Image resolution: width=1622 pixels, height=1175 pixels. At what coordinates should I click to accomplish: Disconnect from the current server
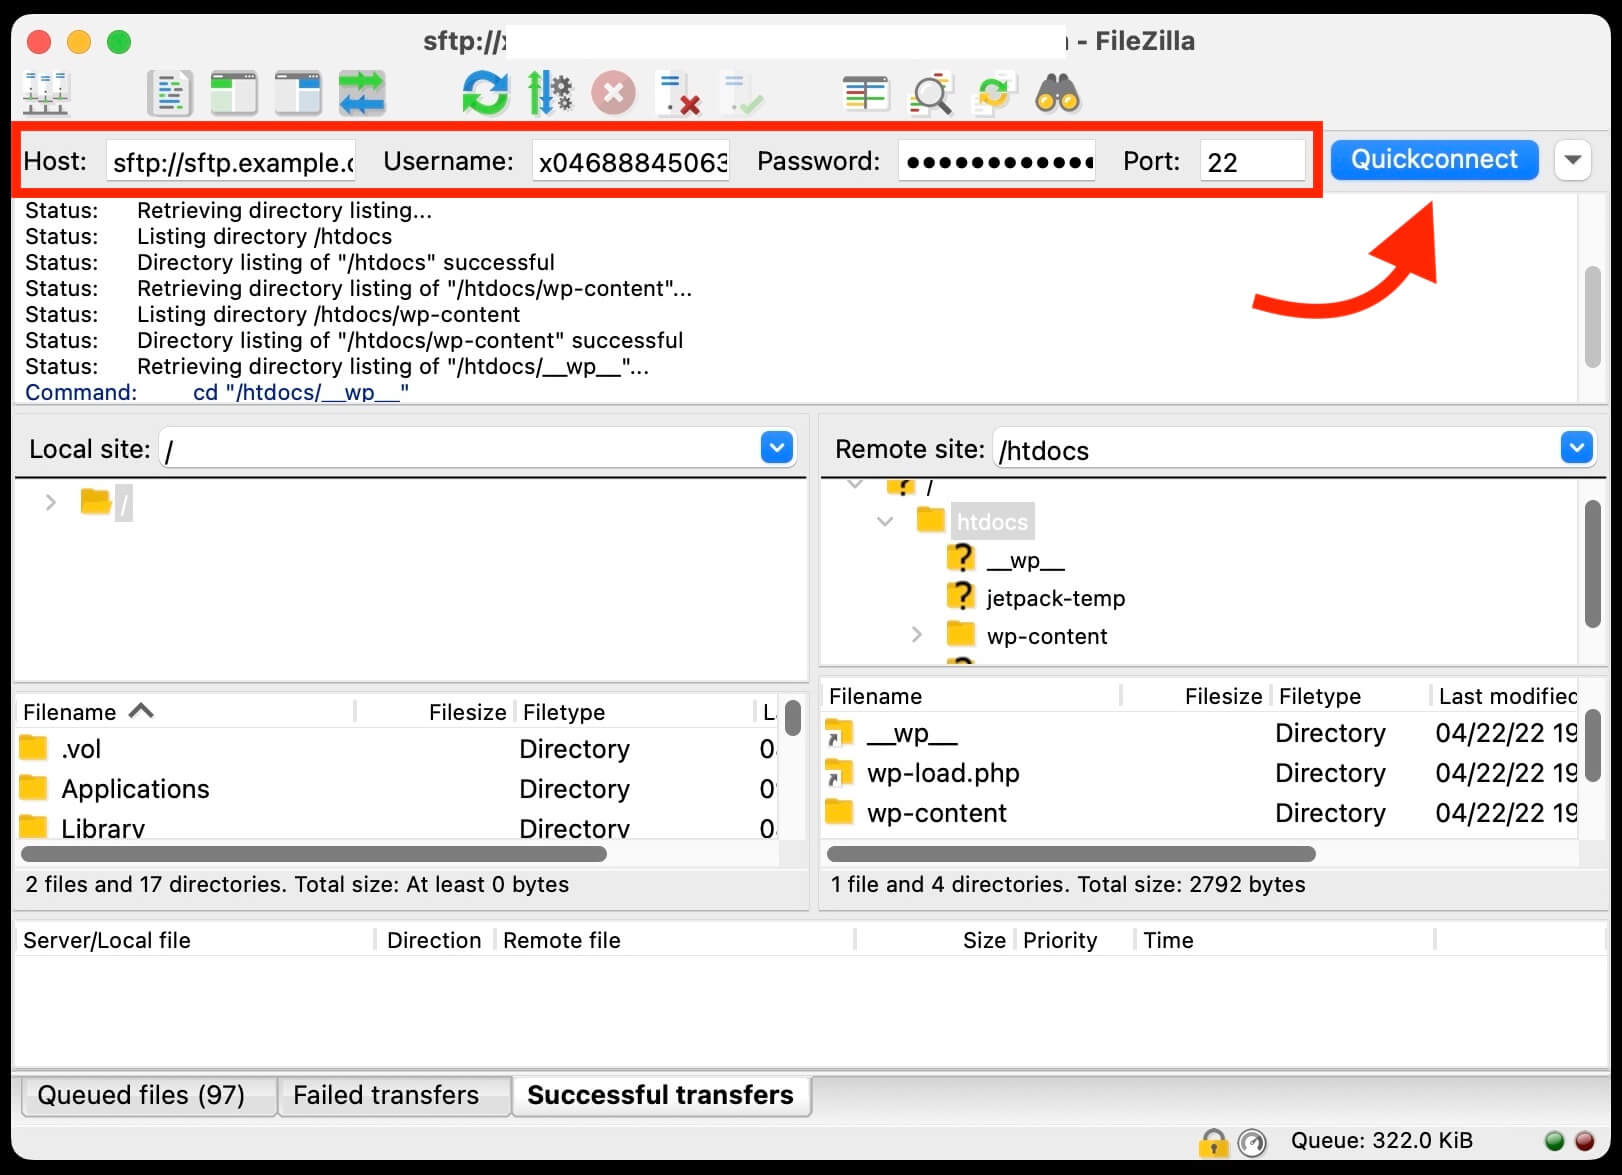[x=678, y=94]
